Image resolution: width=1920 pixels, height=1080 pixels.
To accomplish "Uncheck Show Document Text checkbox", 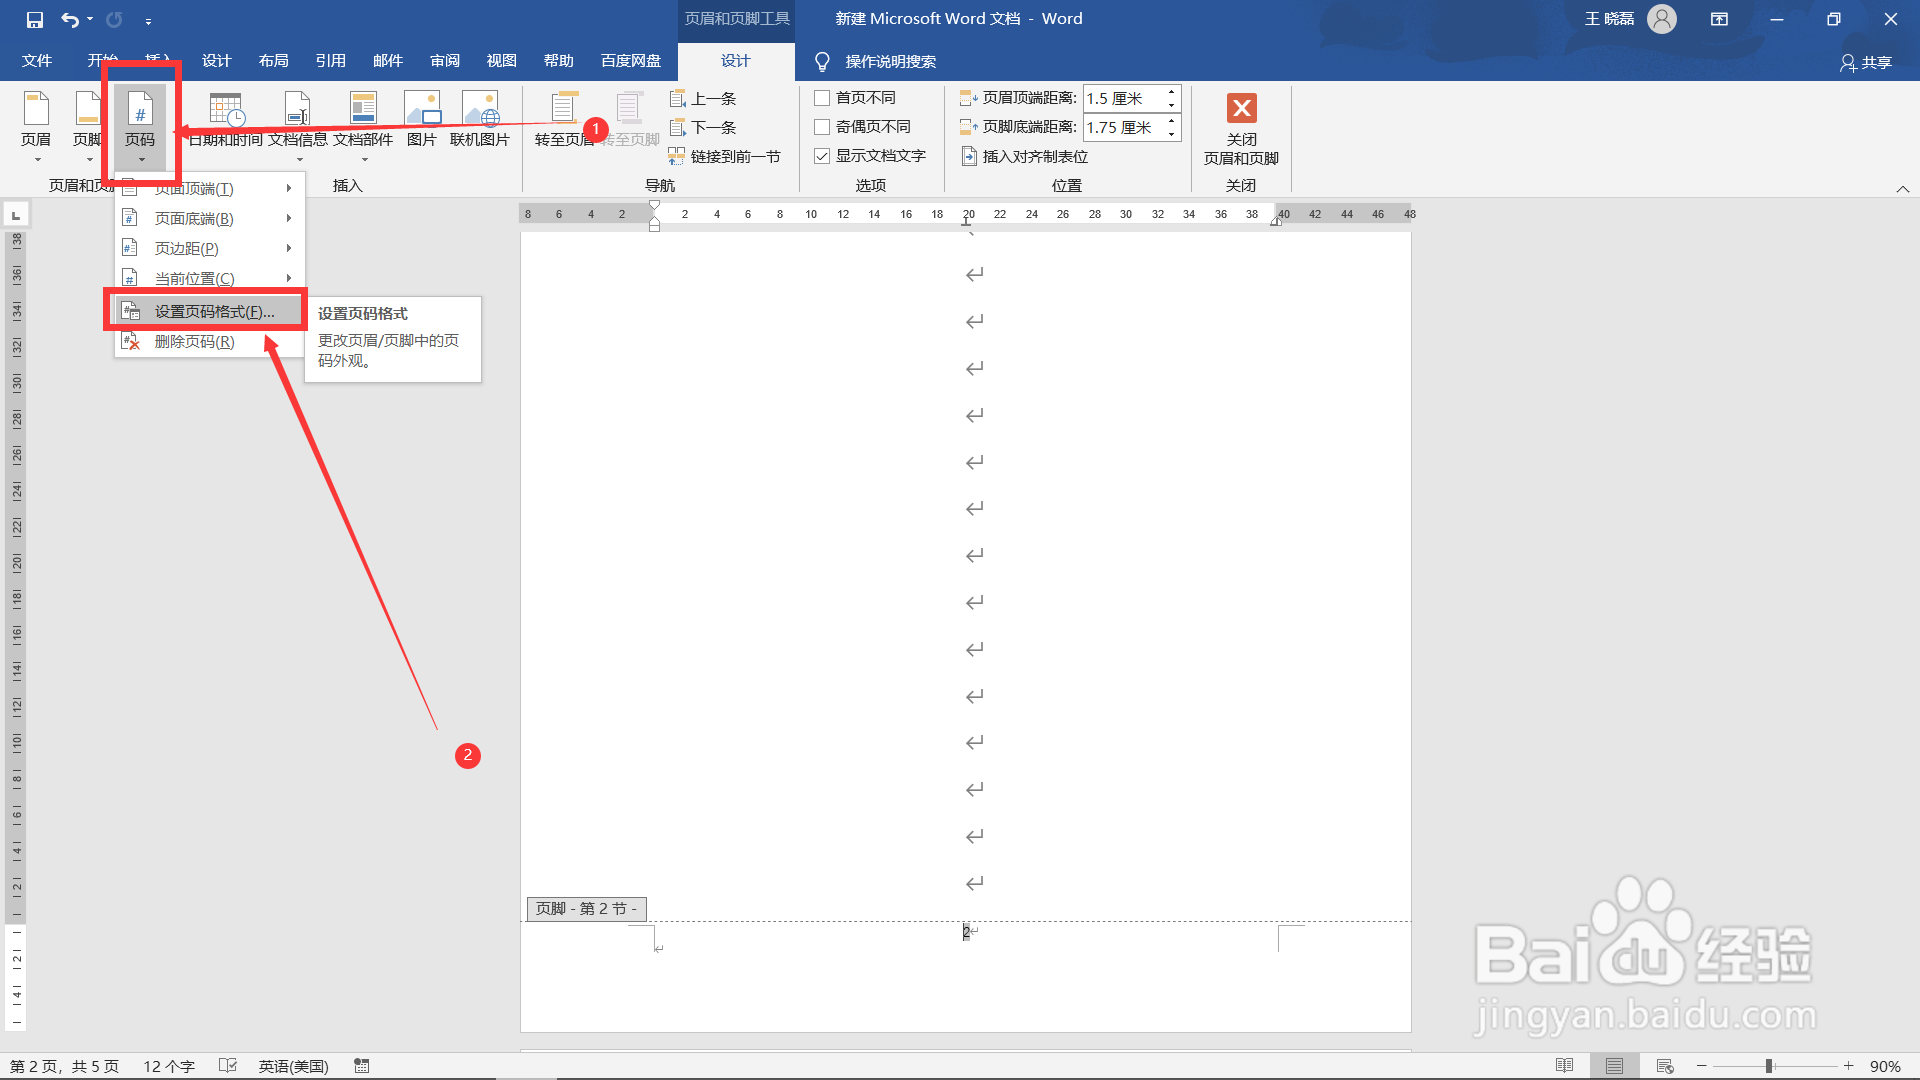I will click(x=822, y=156).
